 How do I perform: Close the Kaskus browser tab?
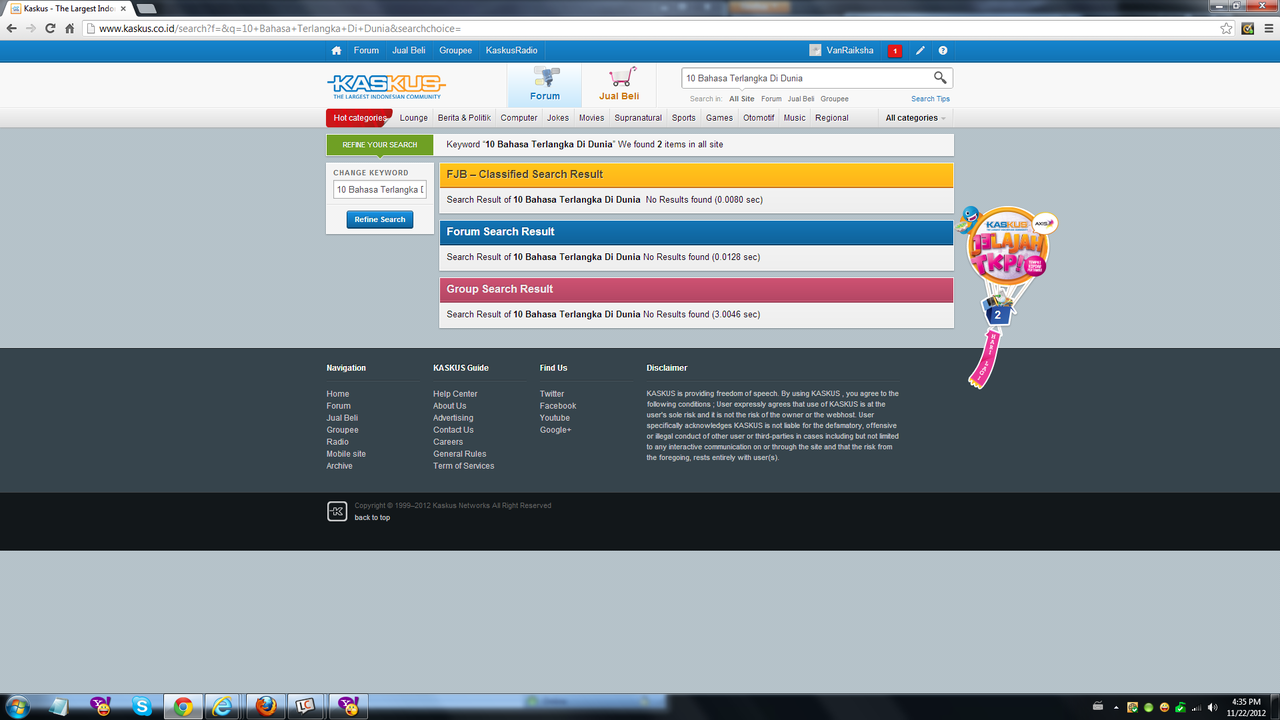(x=122, y=9)
